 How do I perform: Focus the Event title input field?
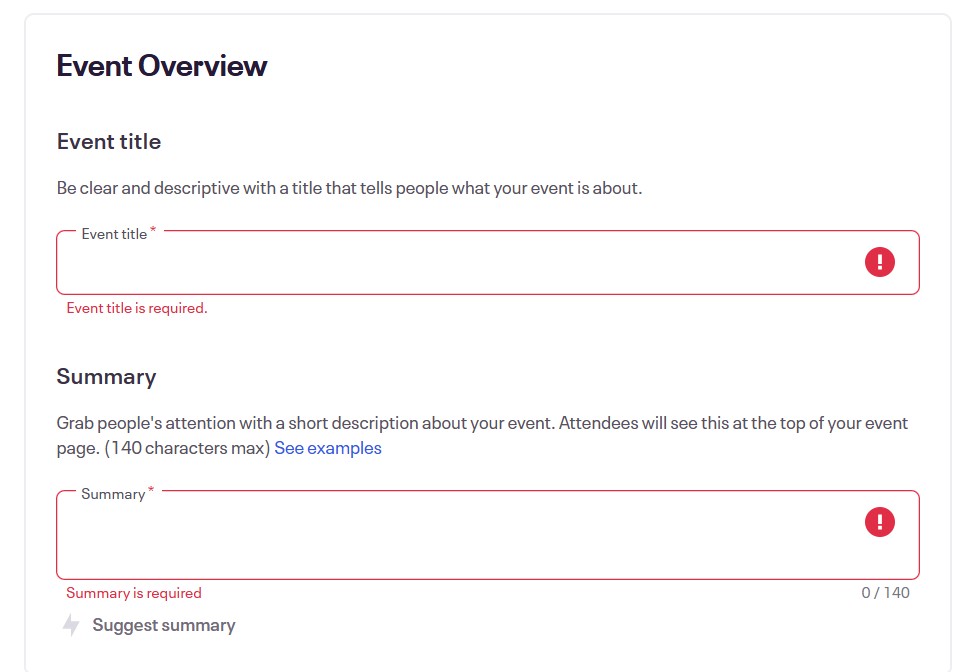pos(488,262)
